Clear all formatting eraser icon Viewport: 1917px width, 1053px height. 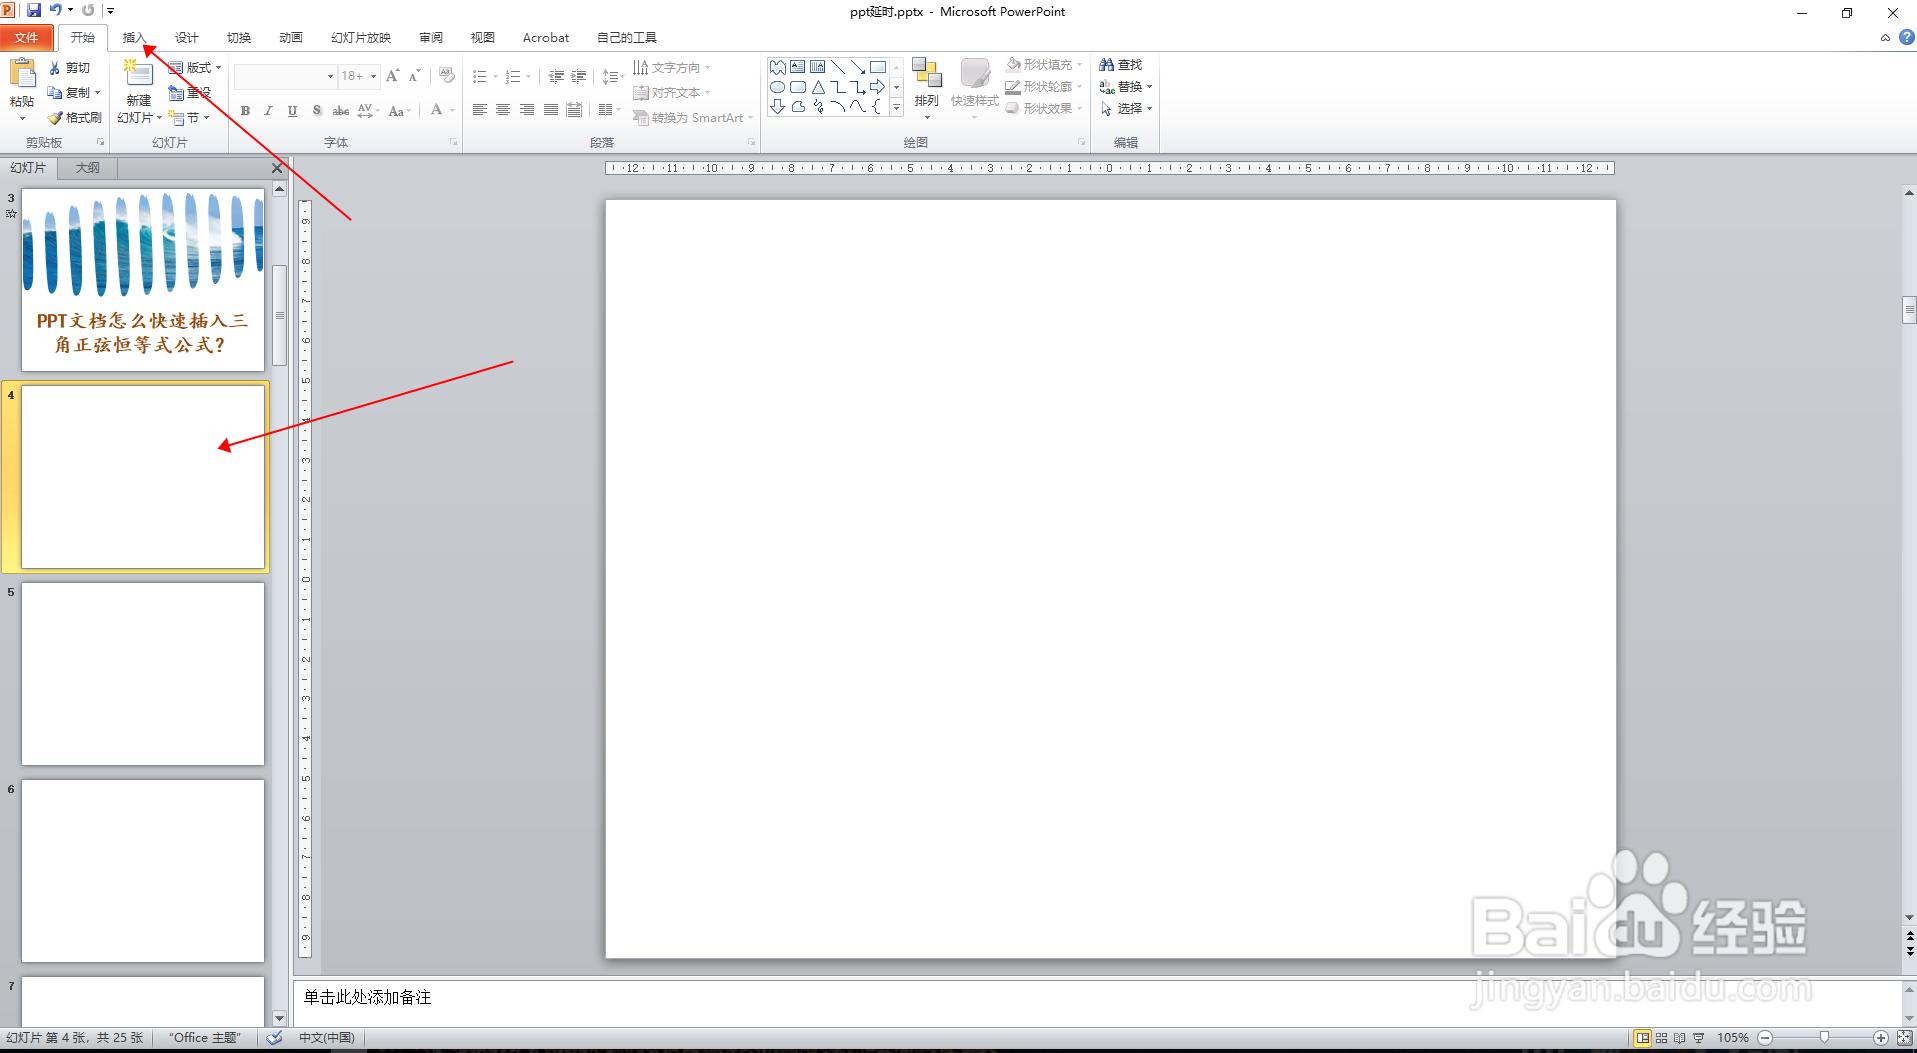click(x=447, y=76)
